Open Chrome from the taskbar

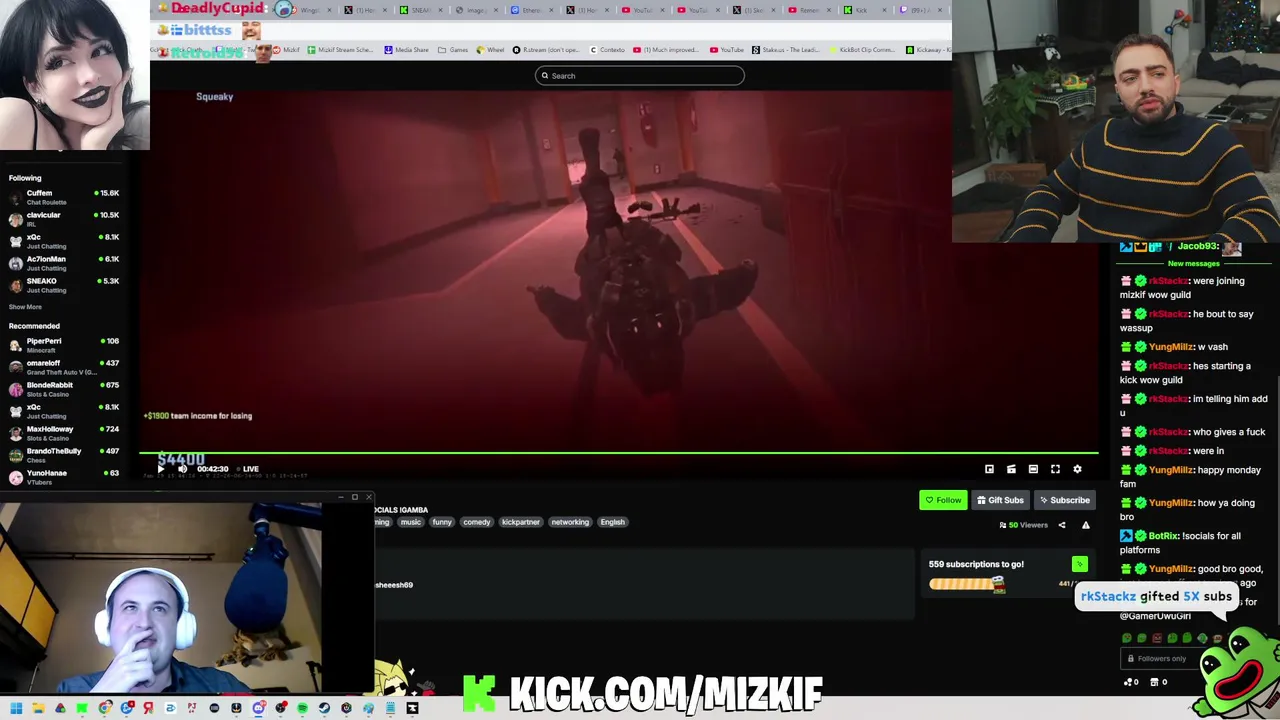click(104, 708)
